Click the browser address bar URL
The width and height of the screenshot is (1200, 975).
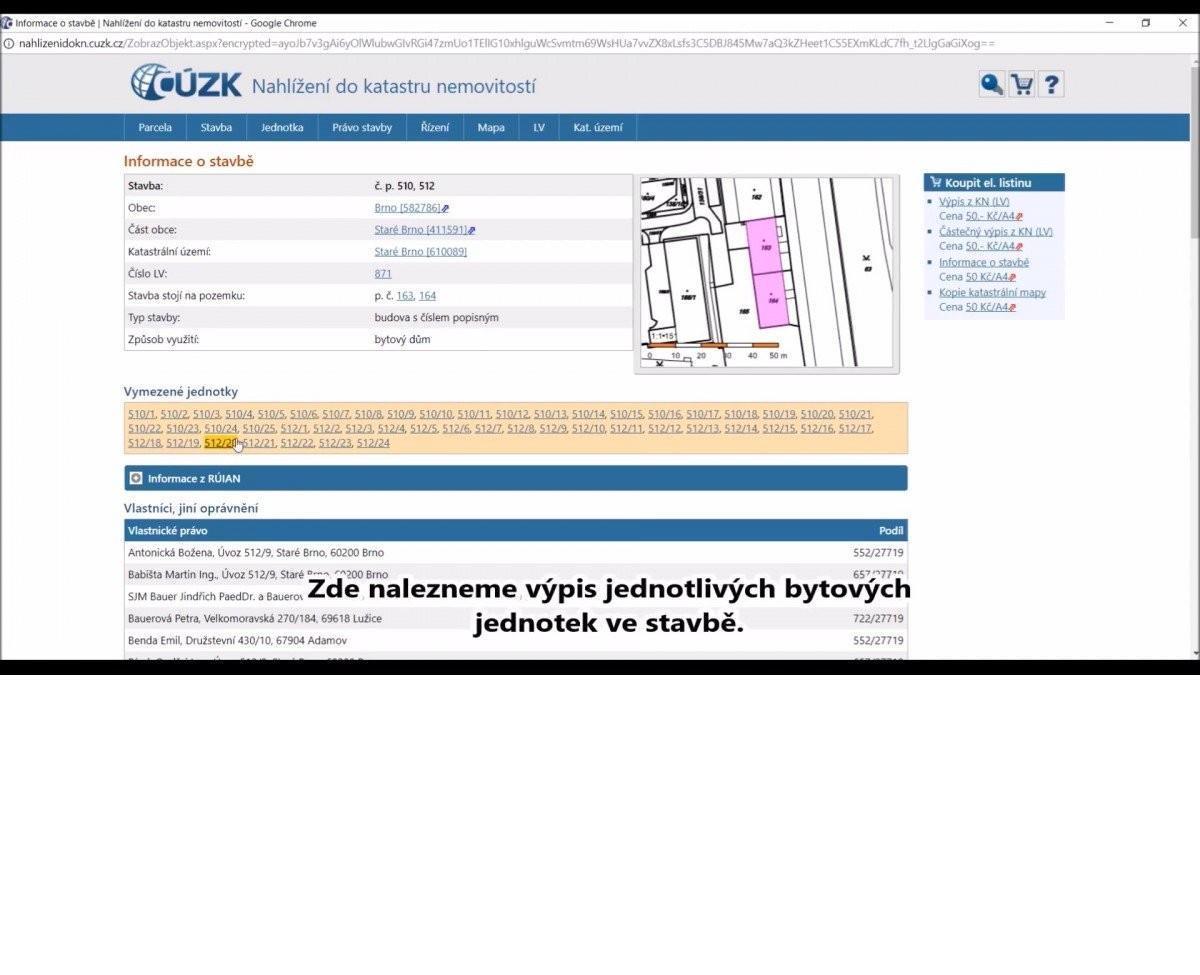pos(507,44)
